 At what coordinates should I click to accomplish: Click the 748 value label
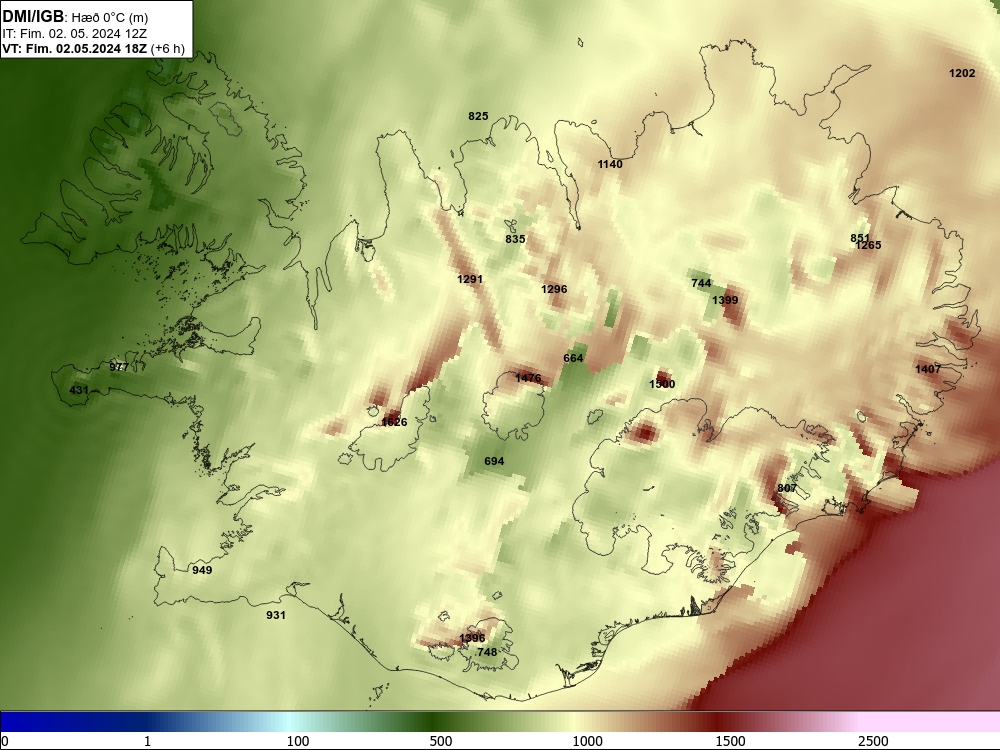487,652
